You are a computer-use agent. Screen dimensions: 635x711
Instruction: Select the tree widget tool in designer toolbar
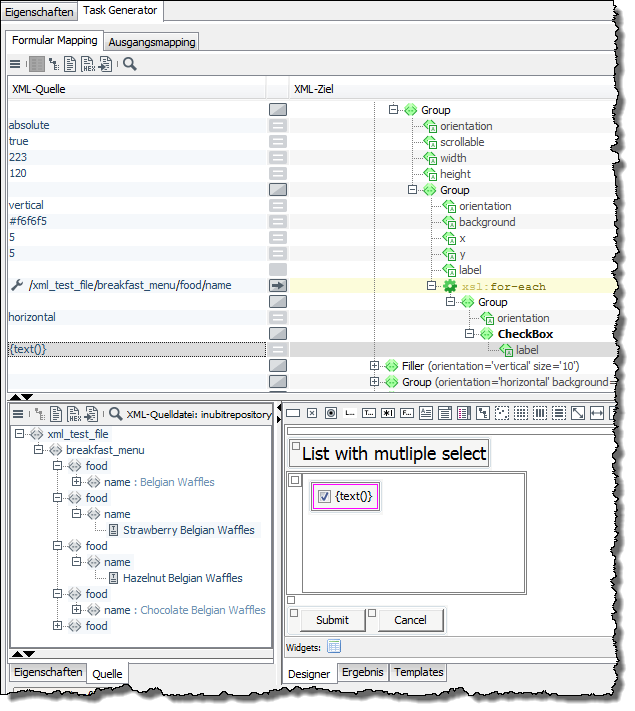(x=483, y=413)
